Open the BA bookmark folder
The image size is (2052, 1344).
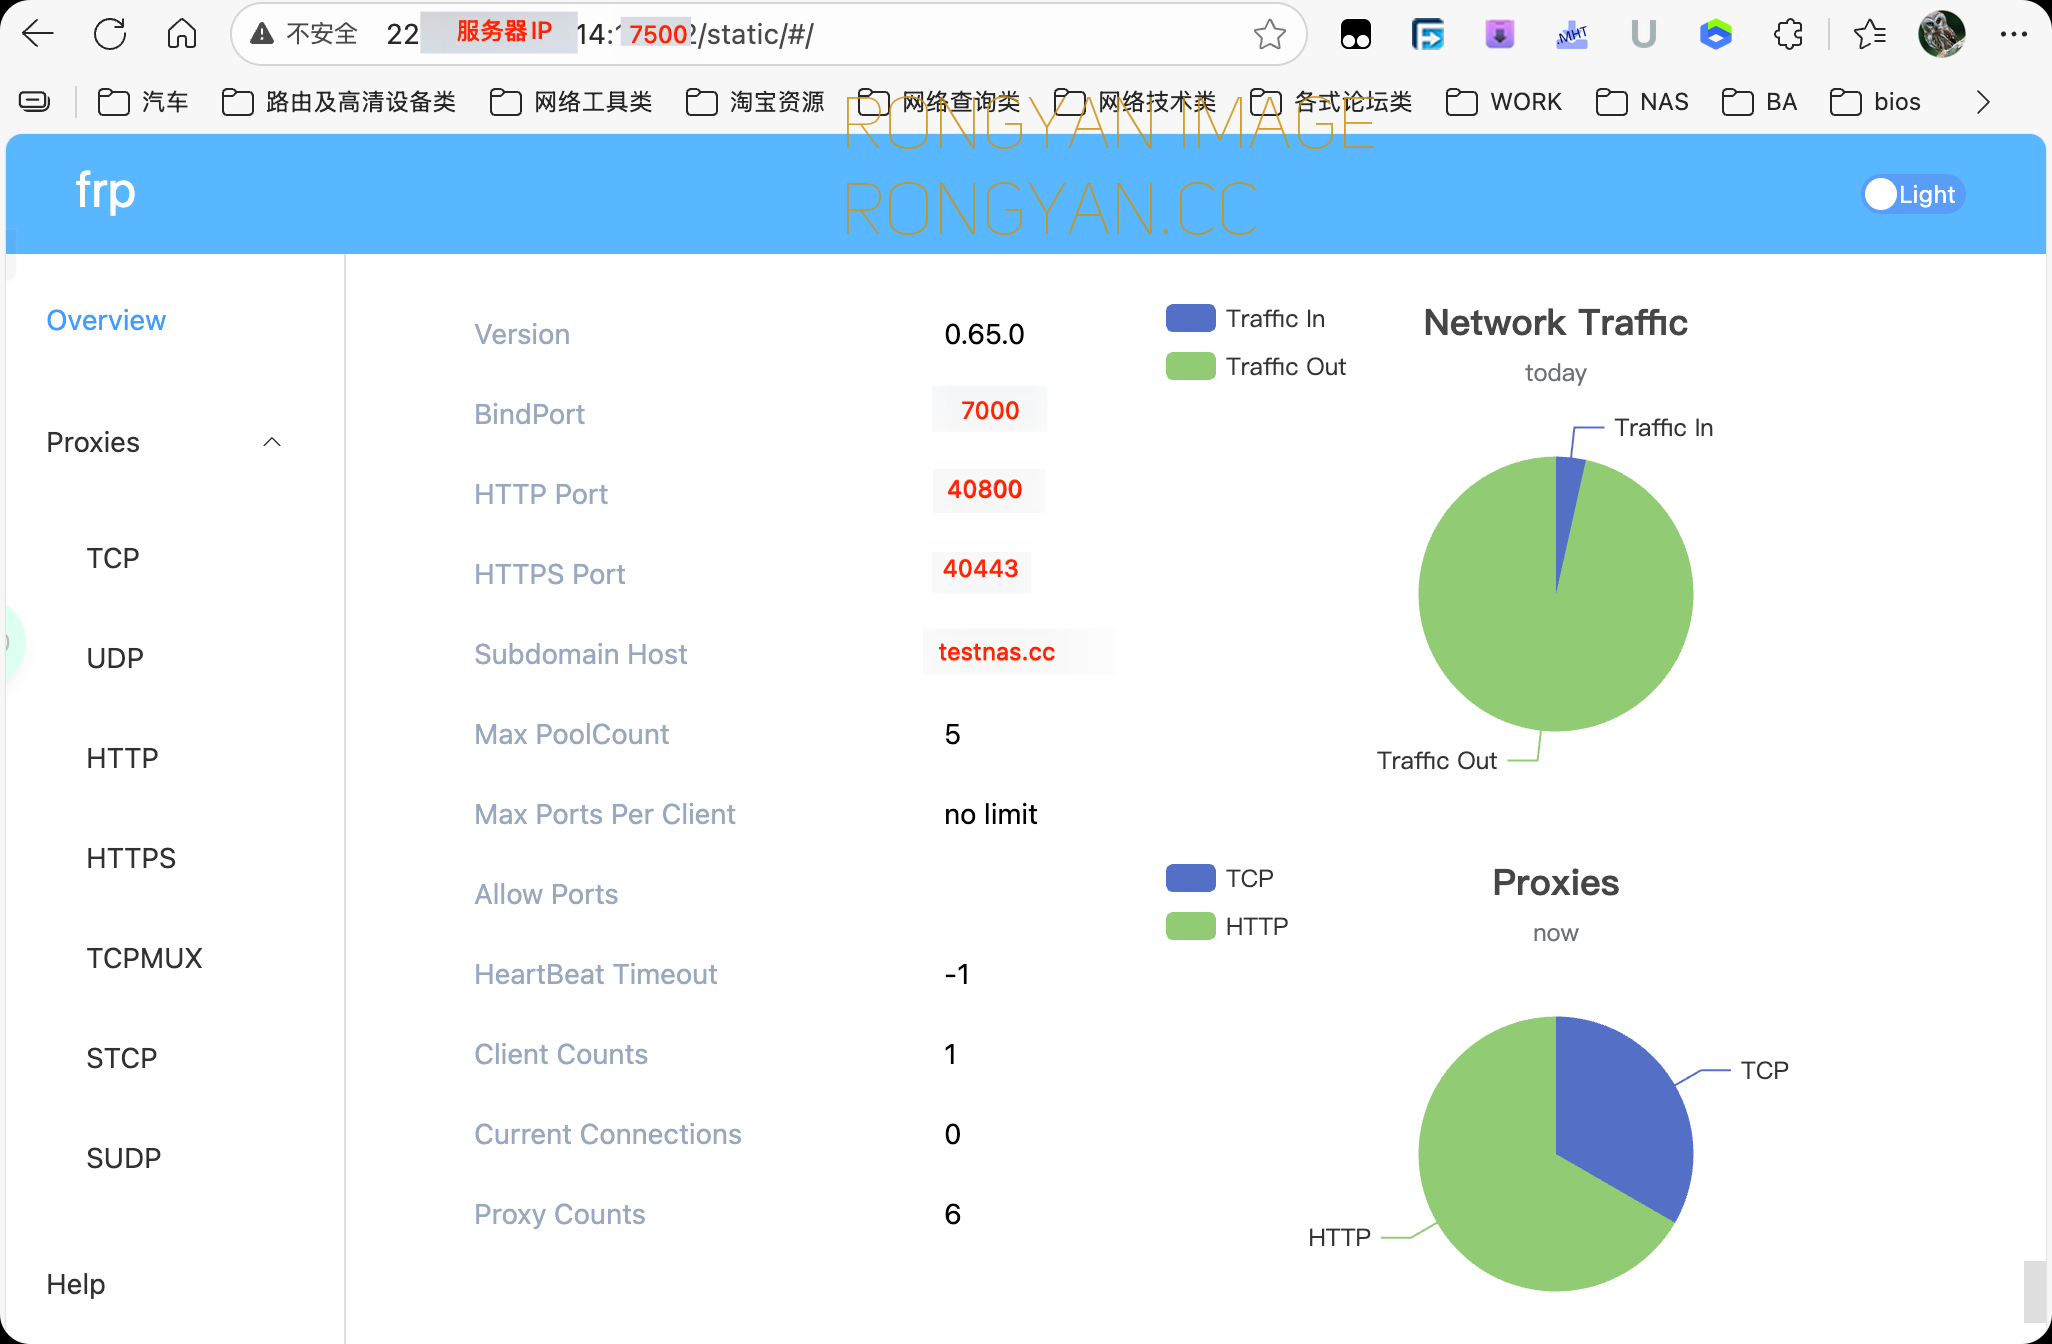pos(1759,102)
